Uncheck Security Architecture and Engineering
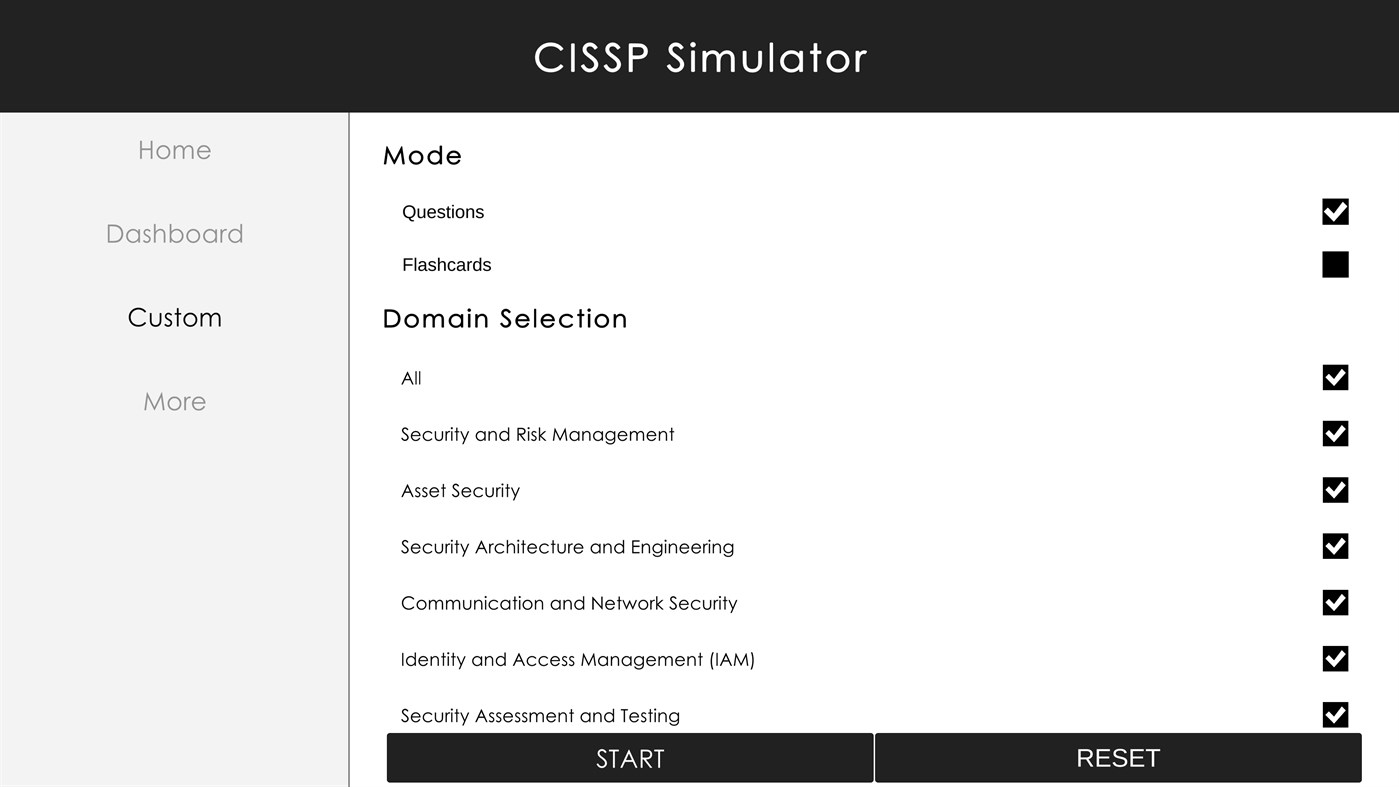 [1335, 546]
